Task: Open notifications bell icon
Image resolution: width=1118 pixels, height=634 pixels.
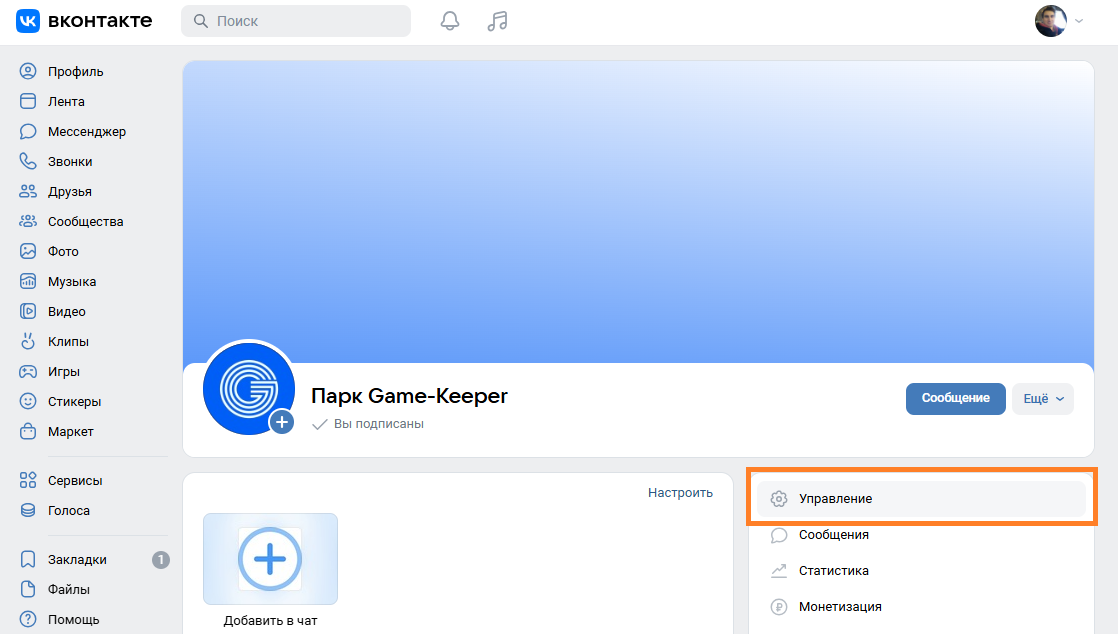Action: coord(450,21)
